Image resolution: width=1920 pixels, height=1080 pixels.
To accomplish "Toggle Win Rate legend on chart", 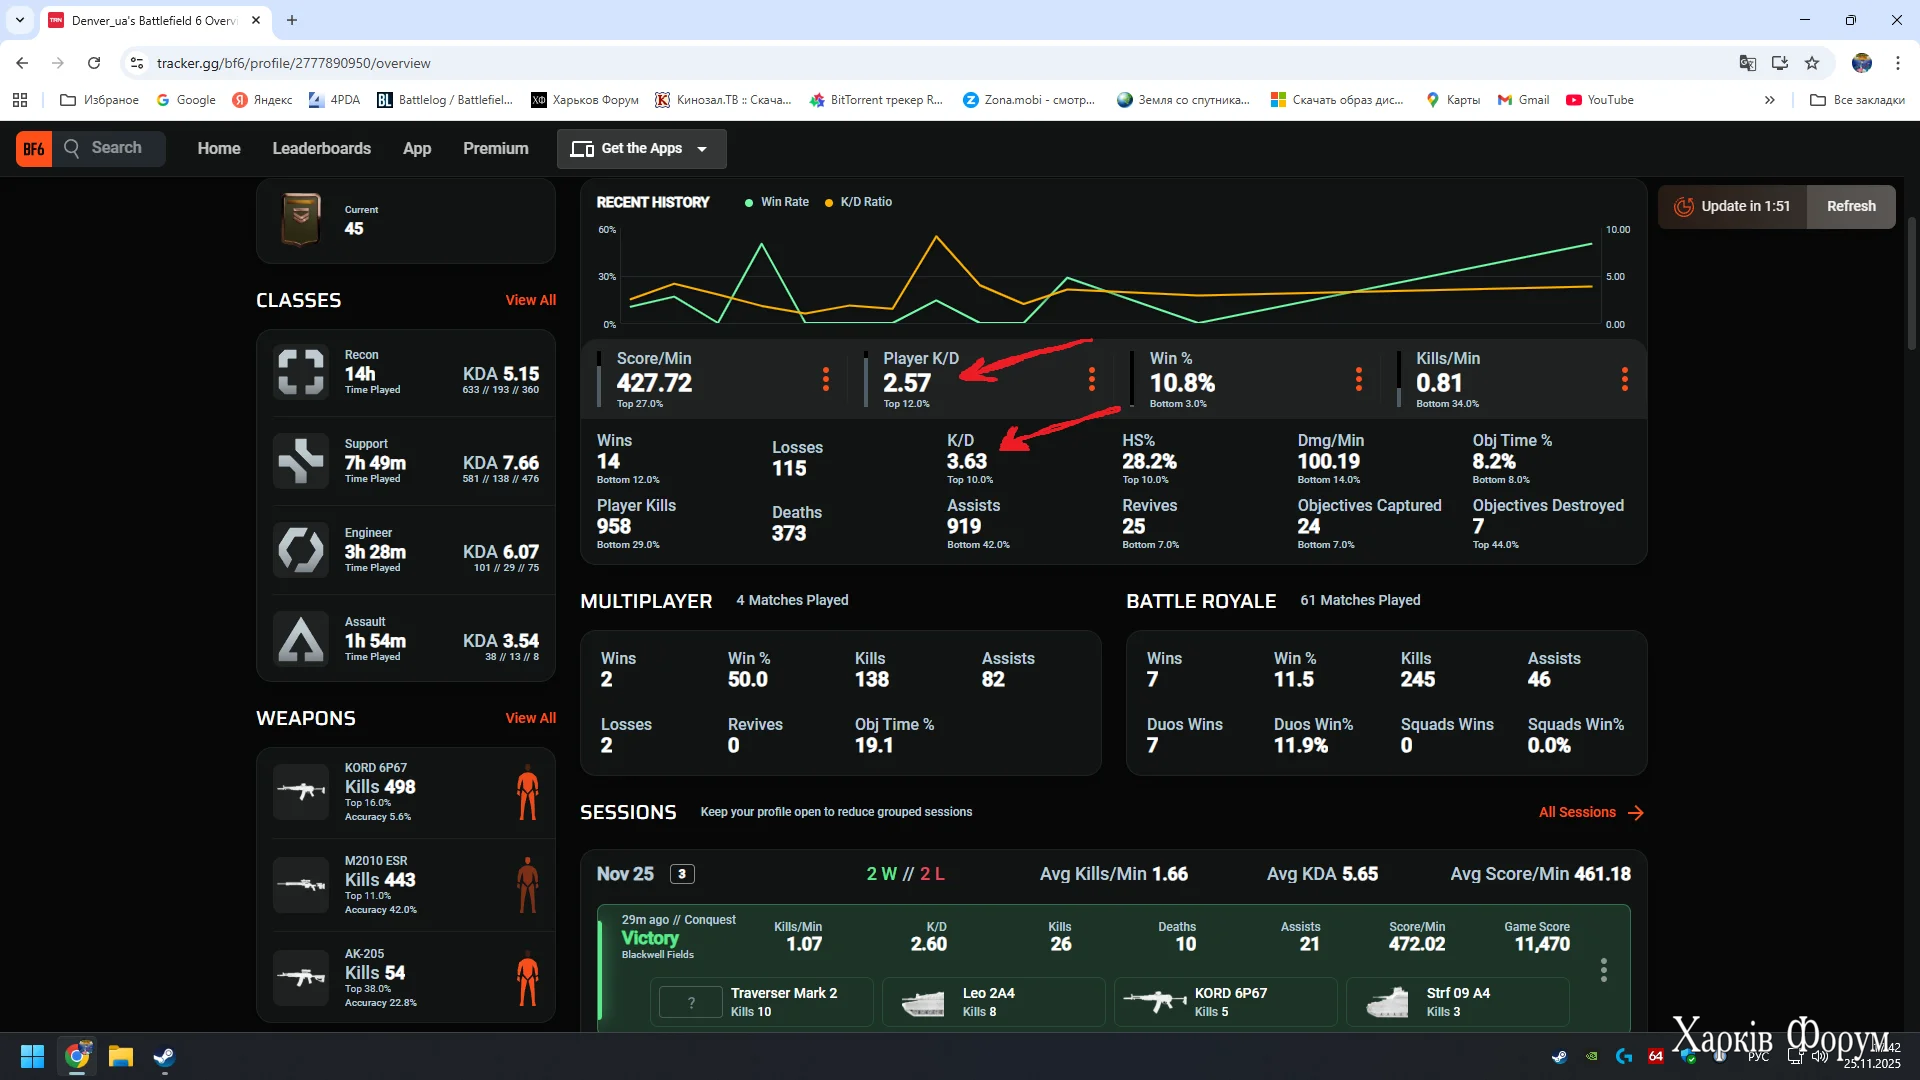I will [776, 202].
